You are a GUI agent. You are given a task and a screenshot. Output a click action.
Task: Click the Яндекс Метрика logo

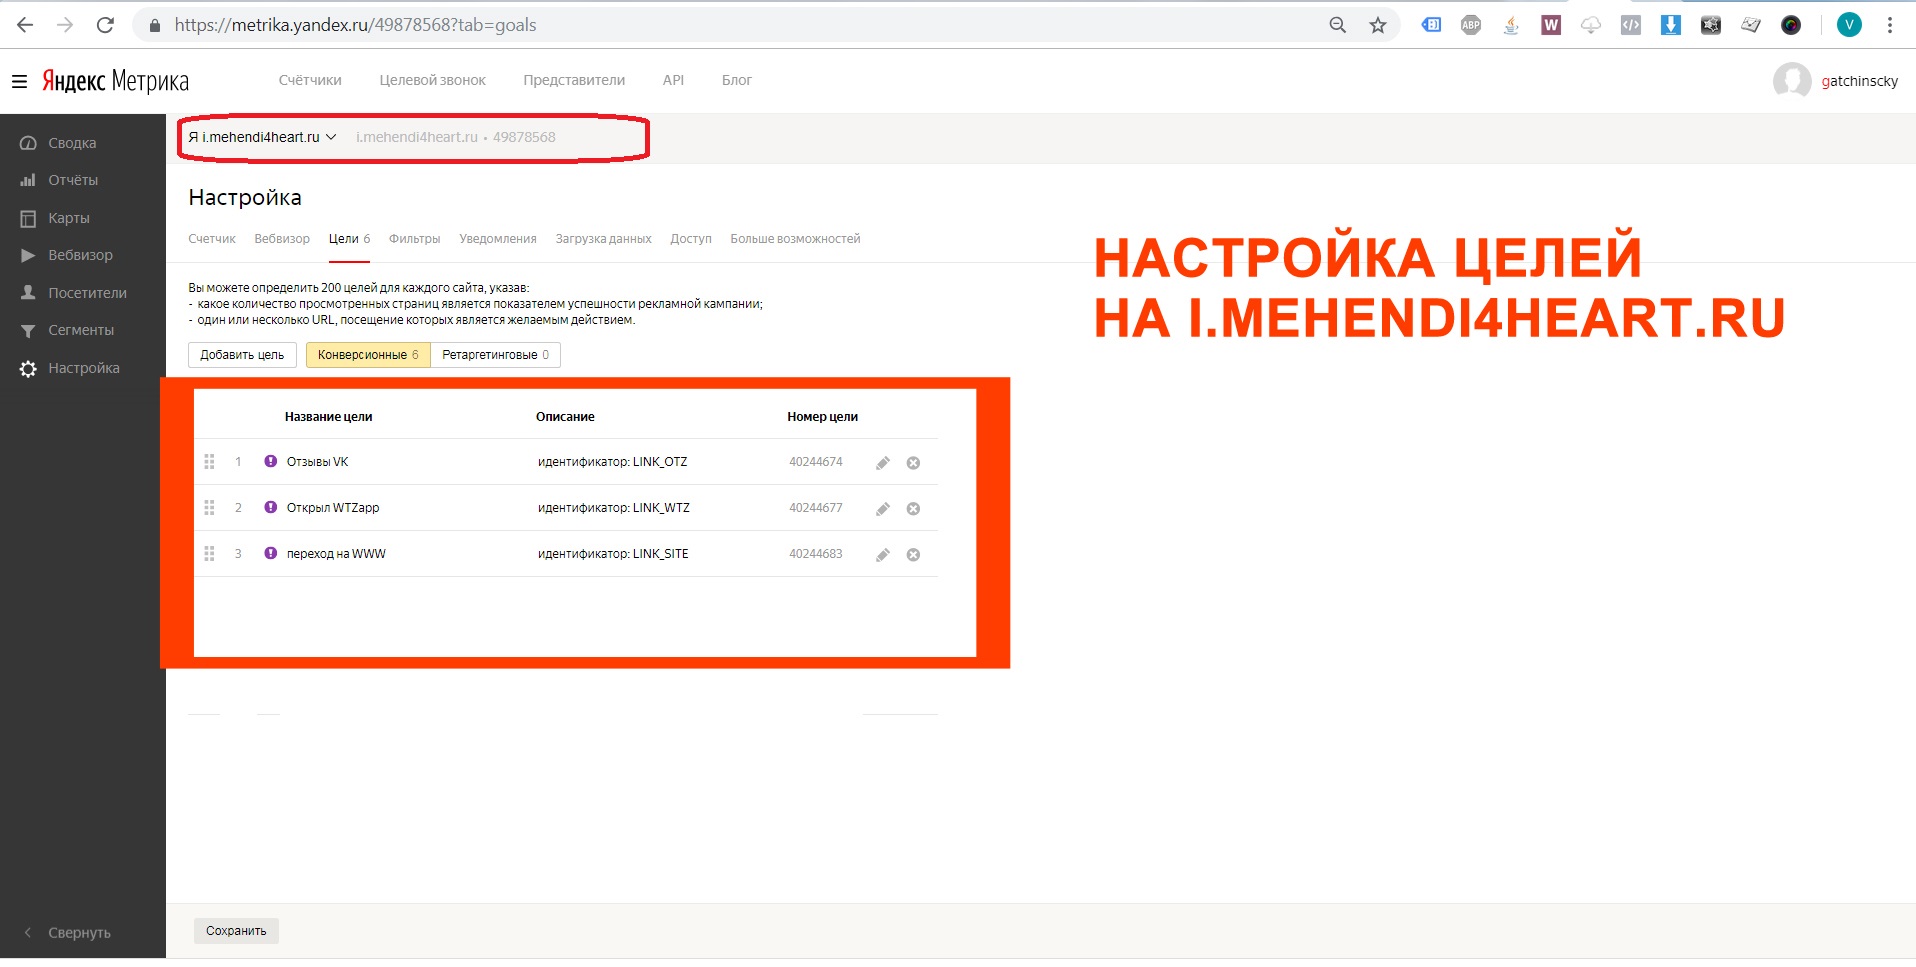pyautogui.click(x=115, y=81)
